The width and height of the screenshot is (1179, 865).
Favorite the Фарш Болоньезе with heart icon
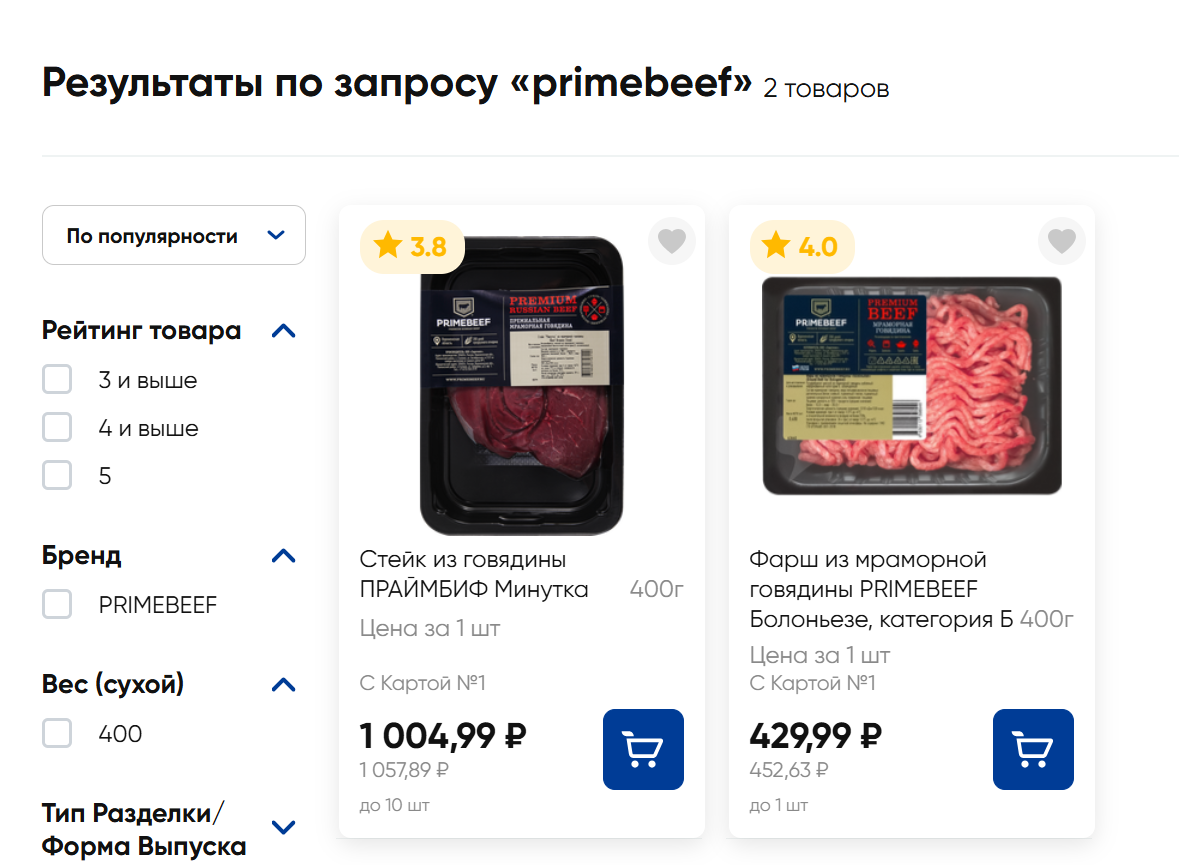pyautogui.click(x=1061, y=241)
